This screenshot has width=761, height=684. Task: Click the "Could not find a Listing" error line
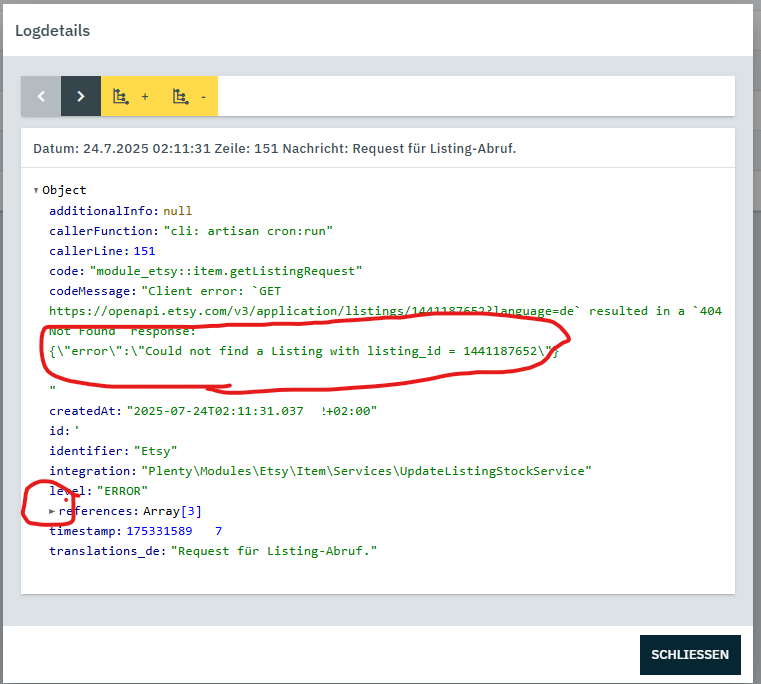tap(300, 351)
